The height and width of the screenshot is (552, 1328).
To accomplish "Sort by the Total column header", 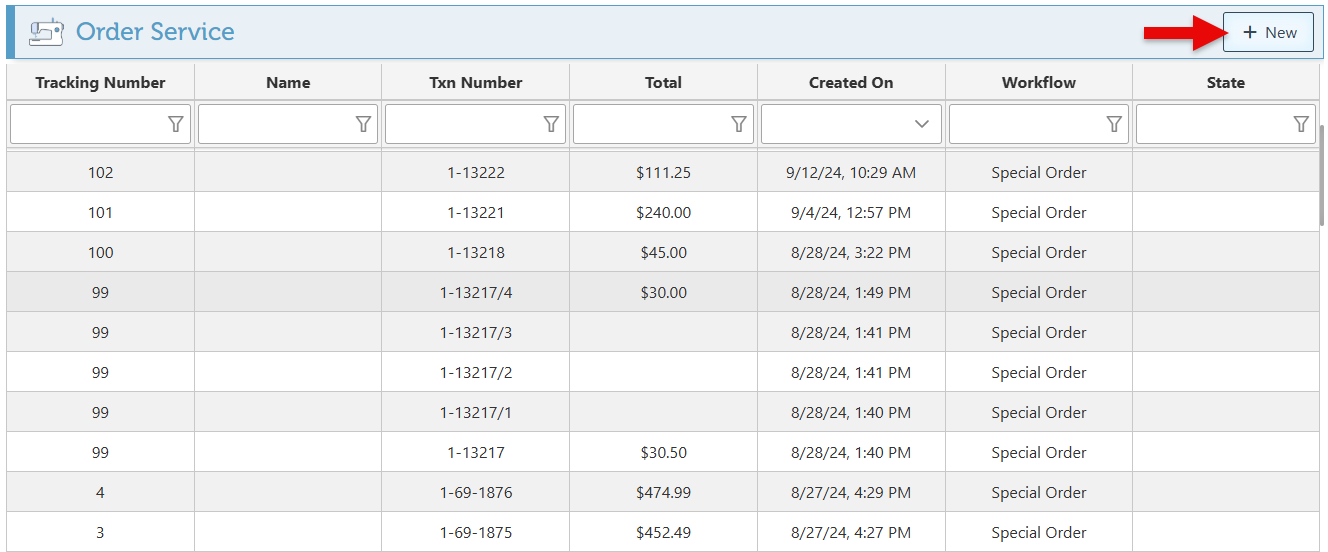I will (x=663, y=83).
